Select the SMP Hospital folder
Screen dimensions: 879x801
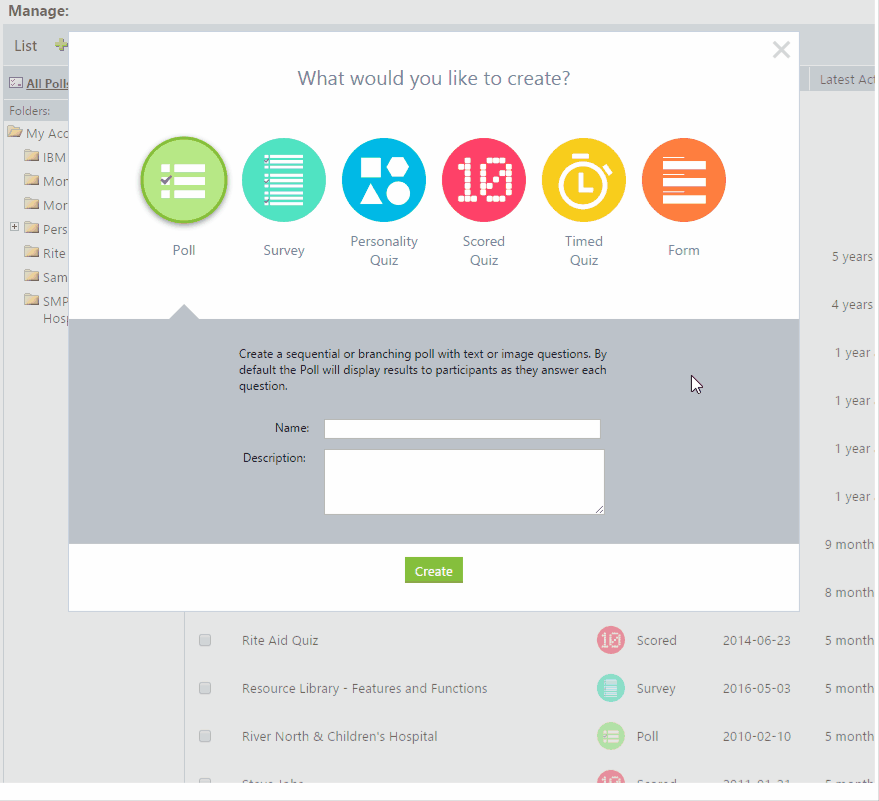point(55,309)
